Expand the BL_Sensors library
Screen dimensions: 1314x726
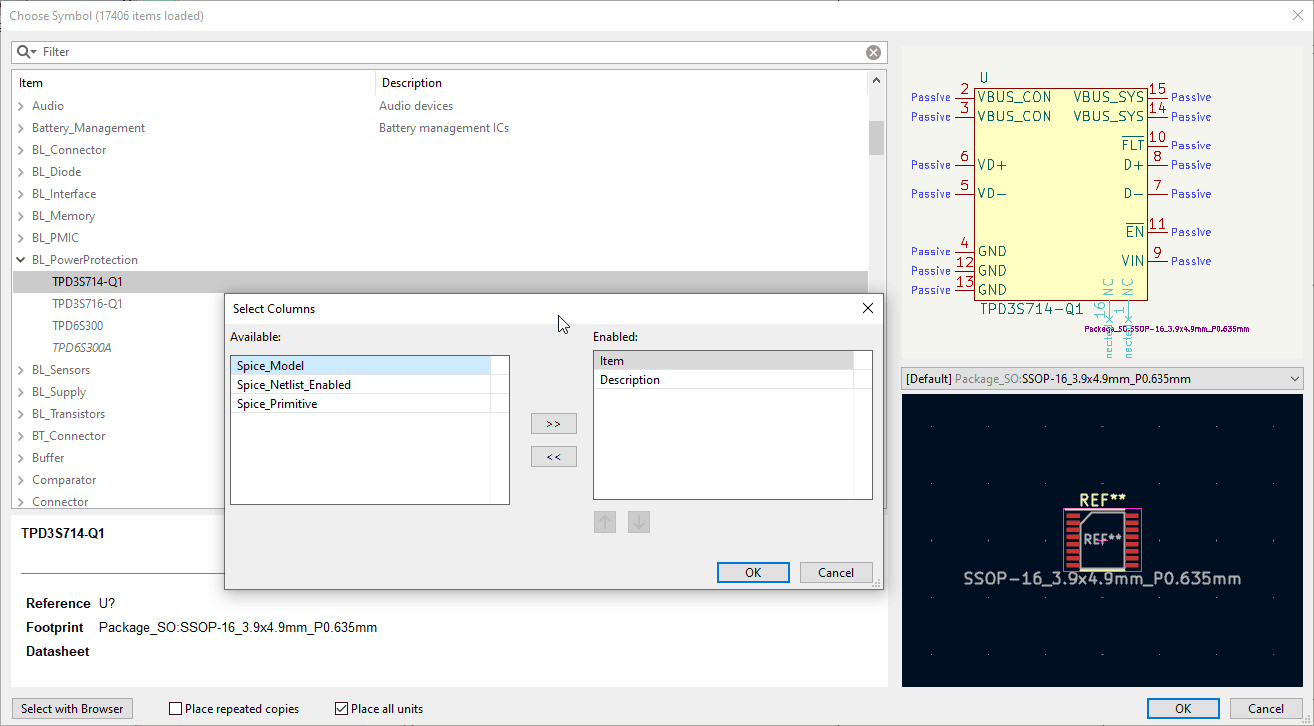(21, 370)
